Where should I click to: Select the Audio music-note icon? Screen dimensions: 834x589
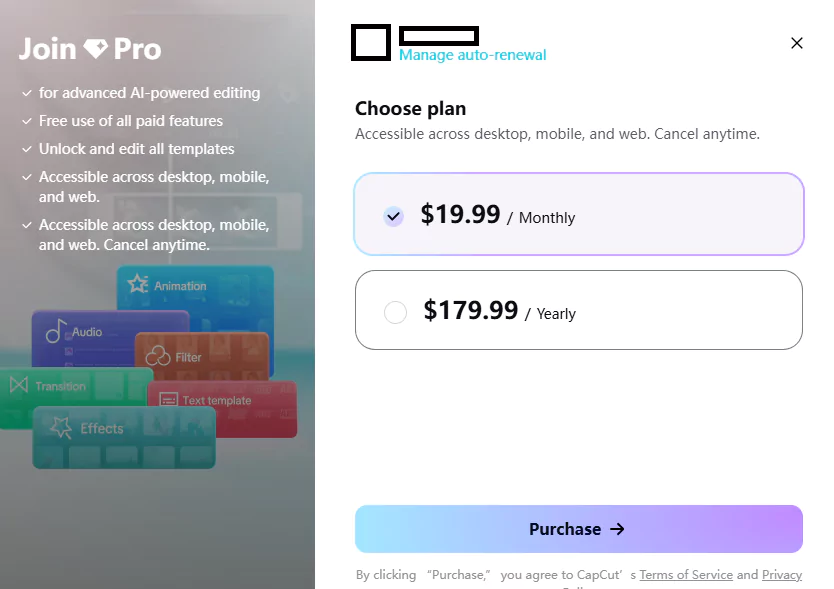point(57,331)
